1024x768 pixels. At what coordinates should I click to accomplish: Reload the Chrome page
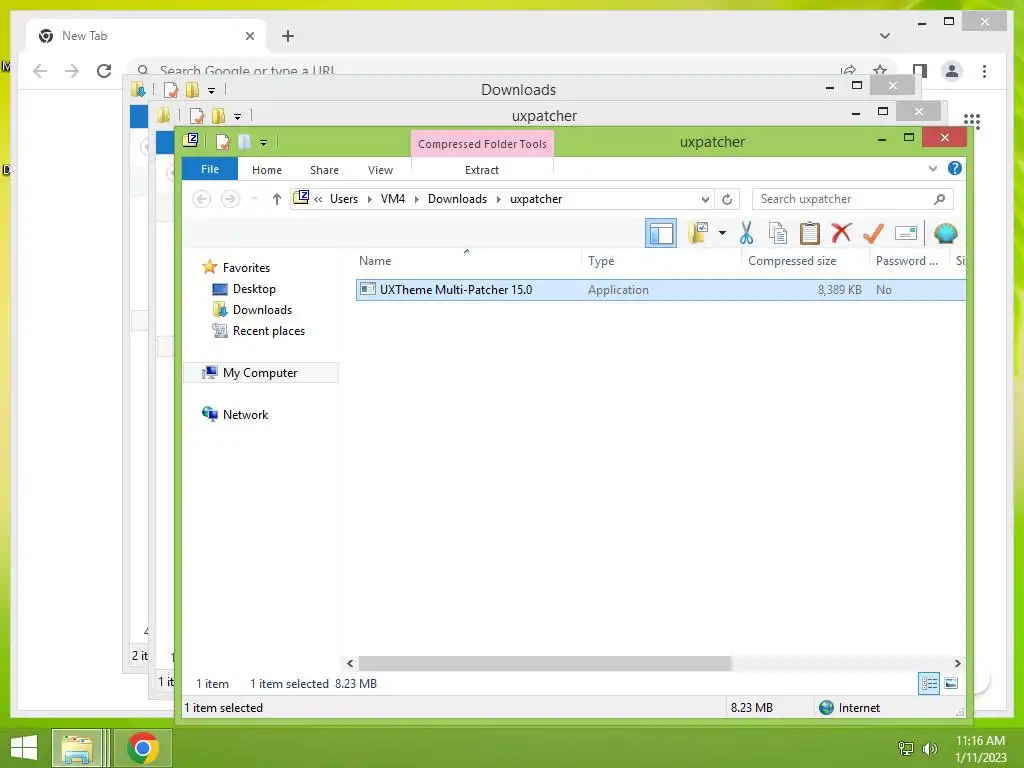coord(104,71)
